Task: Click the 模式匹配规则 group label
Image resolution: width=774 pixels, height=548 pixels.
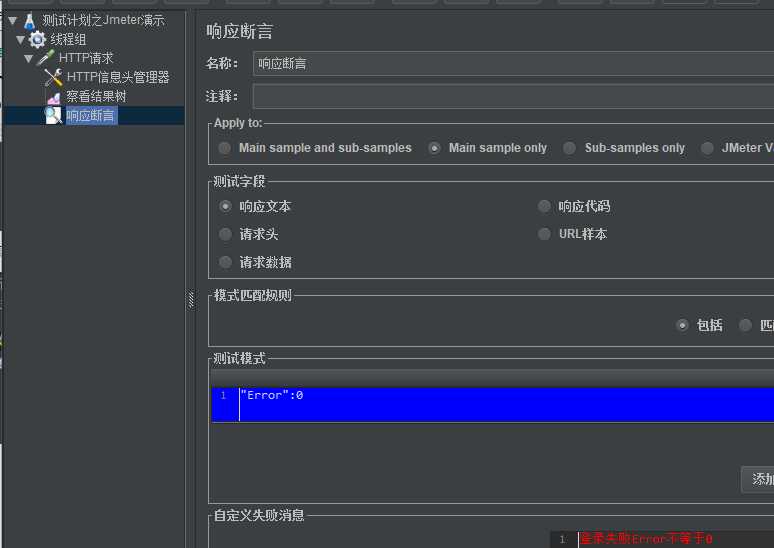Action: (x=253, y=295)
